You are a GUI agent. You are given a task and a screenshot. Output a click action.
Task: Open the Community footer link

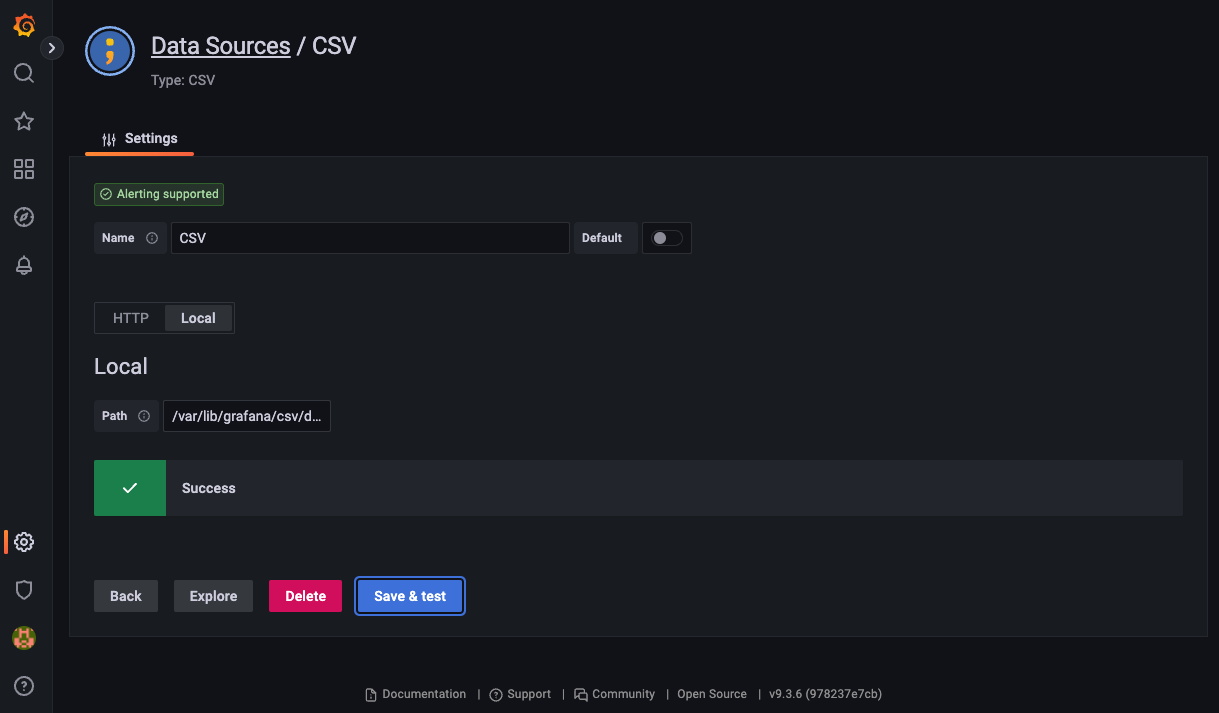[622, 693]
